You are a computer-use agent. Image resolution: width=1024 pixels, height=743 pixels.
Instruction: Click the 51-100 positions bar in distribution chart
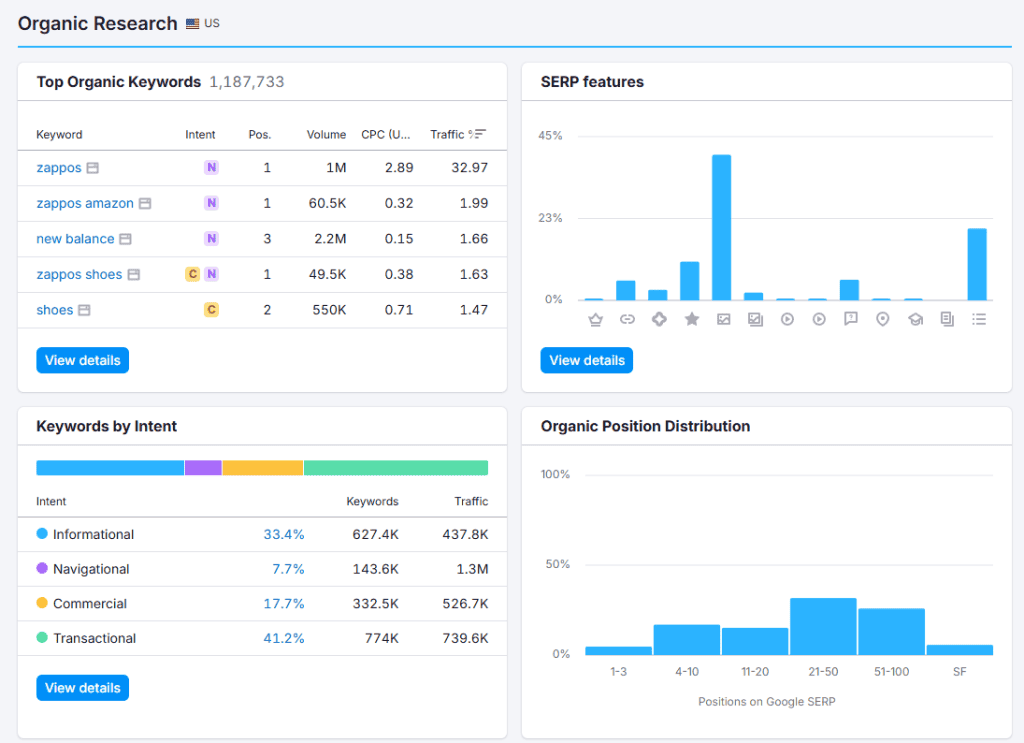(891, 631)
